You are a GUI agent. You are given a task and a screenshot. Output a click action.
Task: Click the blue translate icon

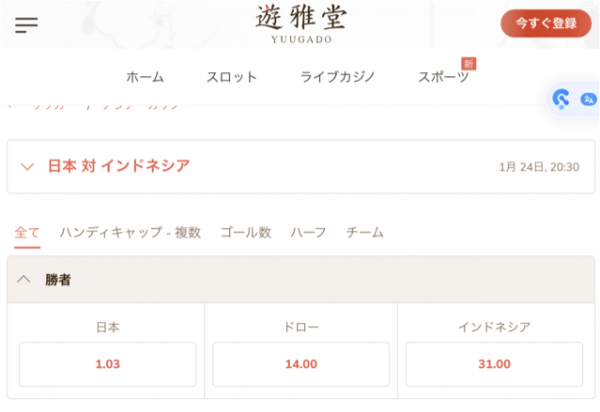(x=588, y=99)
